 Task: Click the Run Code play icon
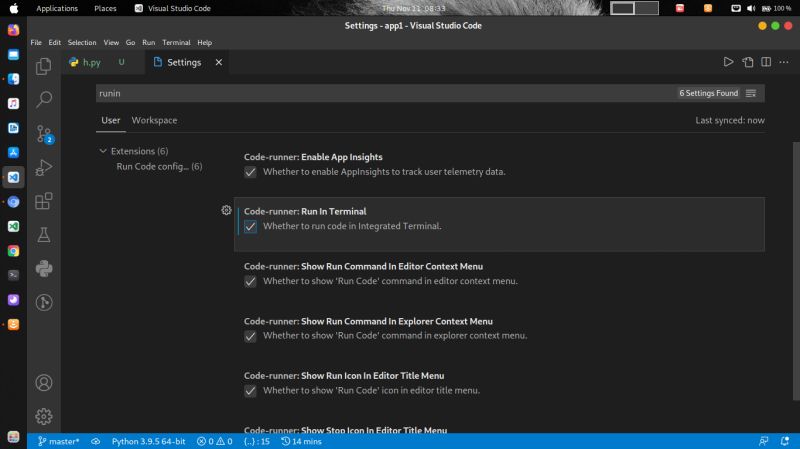point(728,62)
